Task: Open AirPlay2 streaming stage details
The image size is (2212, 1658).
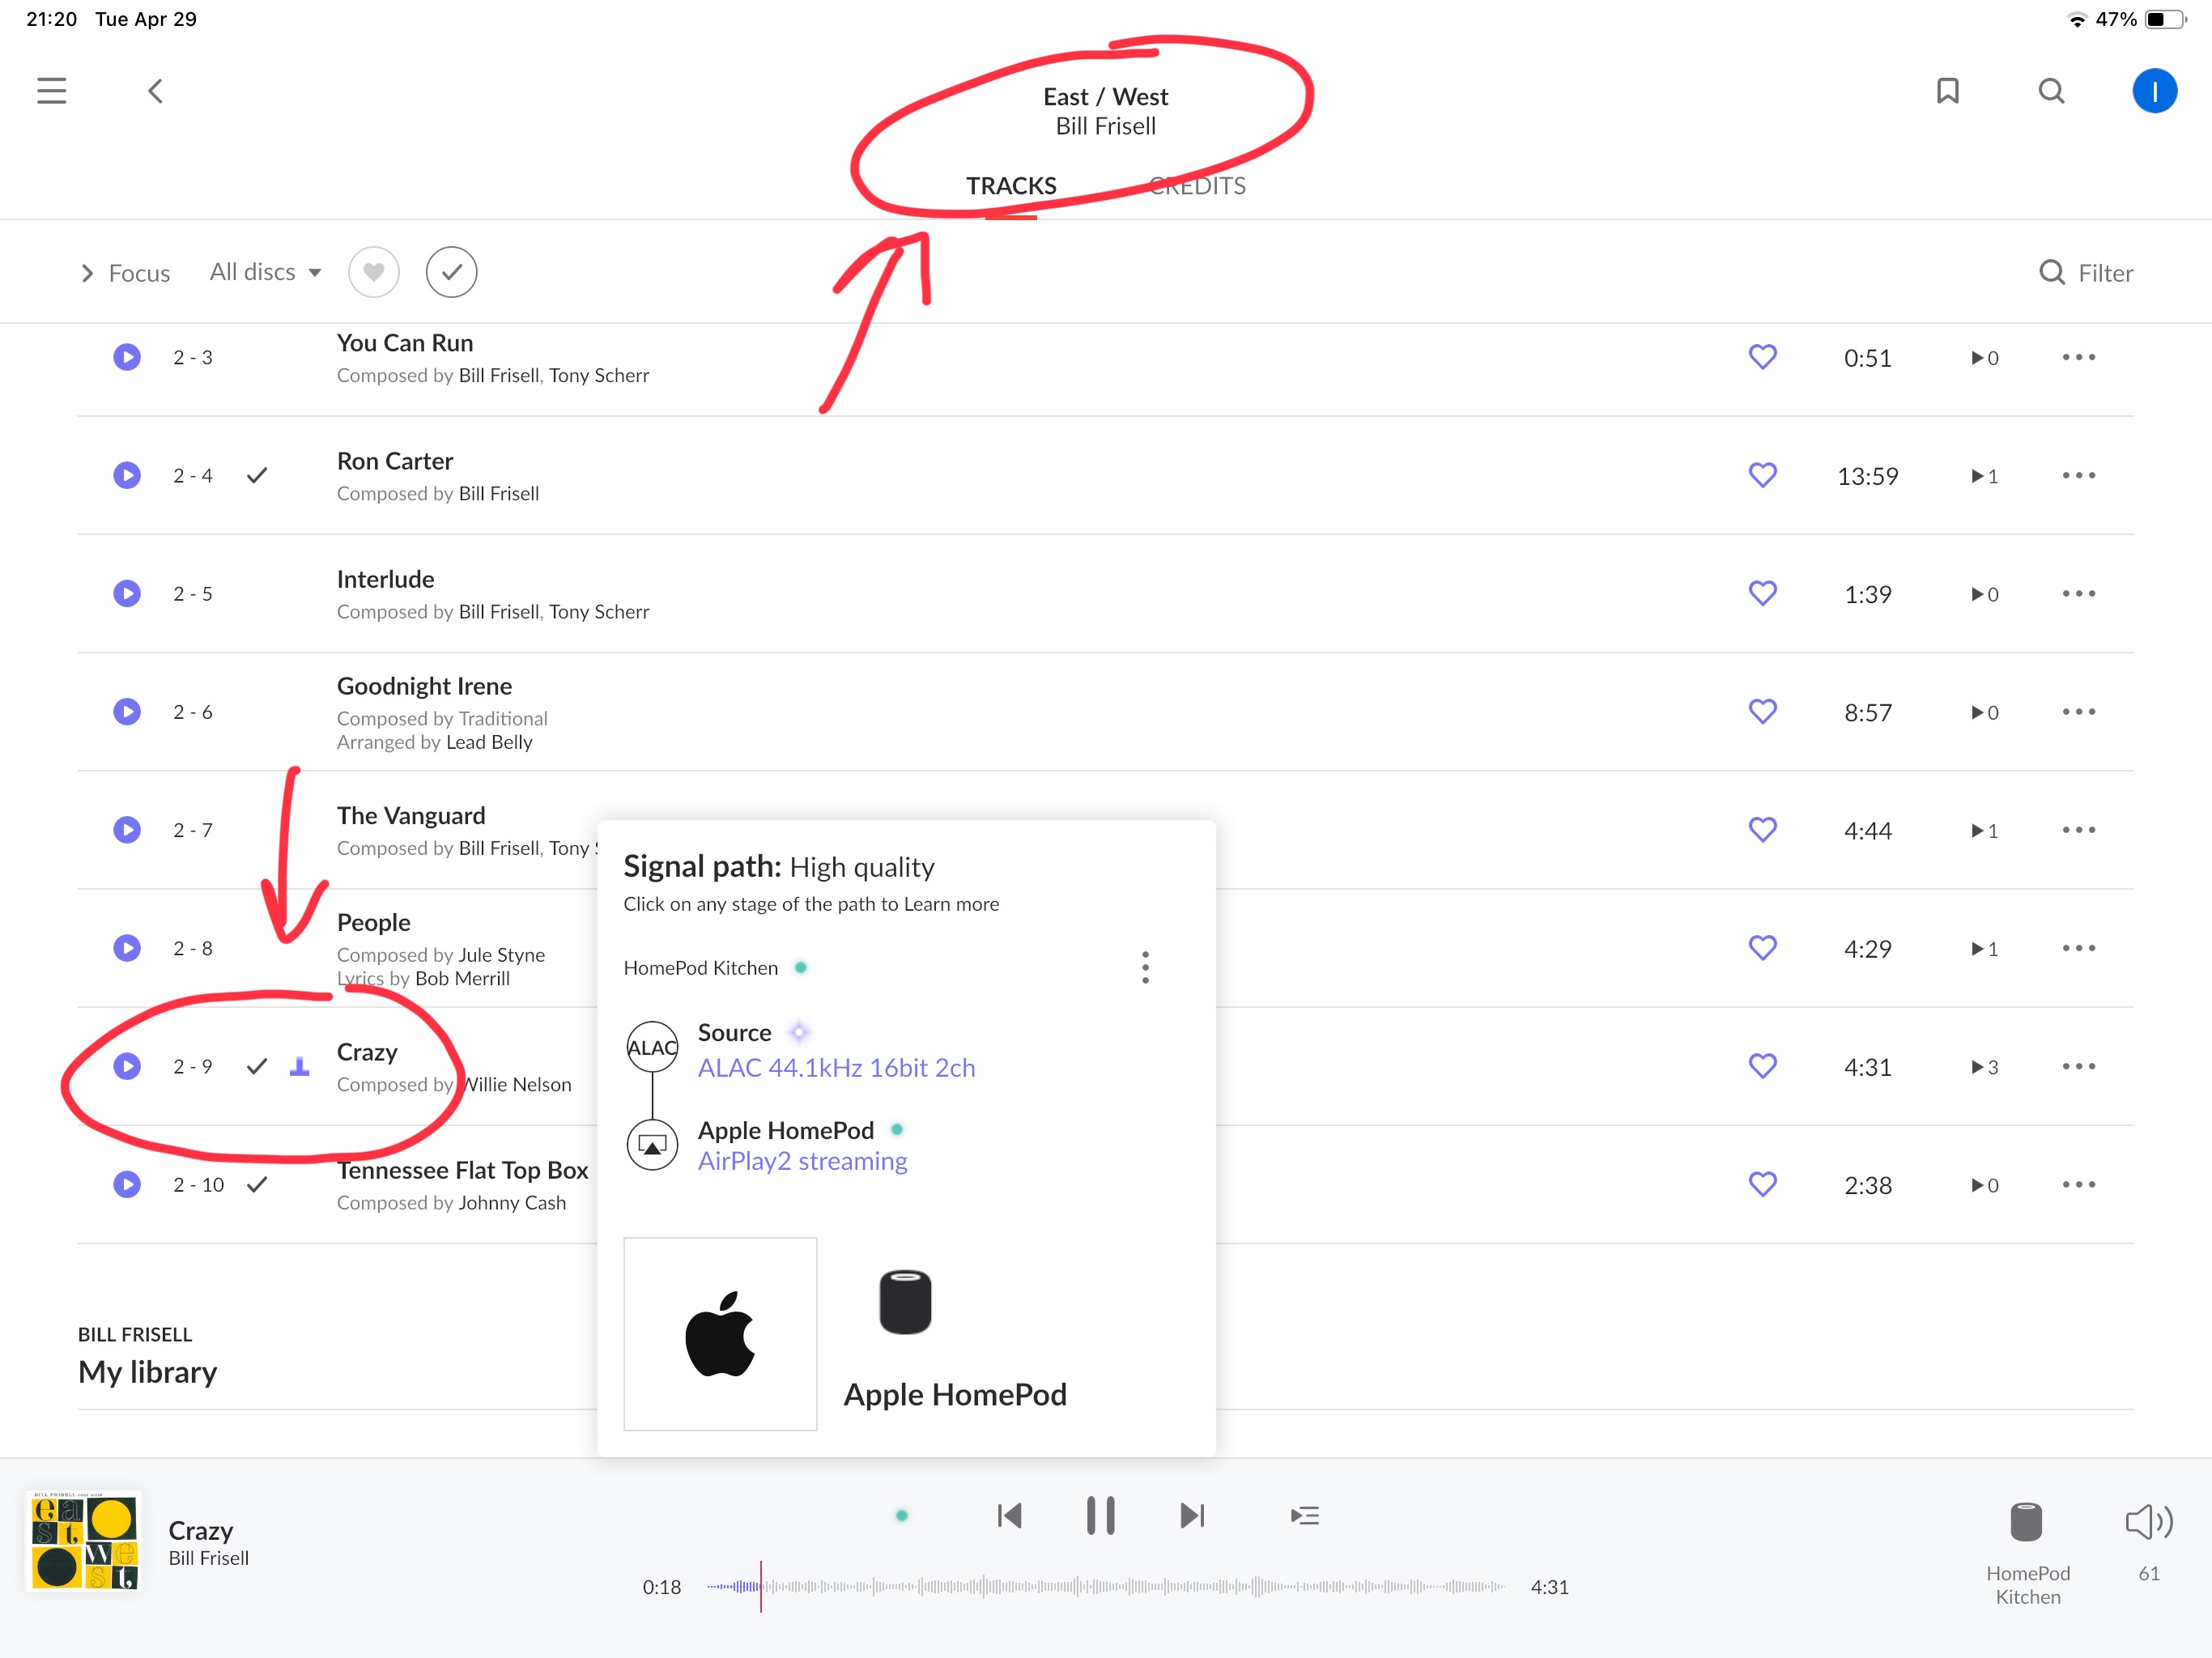Action: 802,1161
